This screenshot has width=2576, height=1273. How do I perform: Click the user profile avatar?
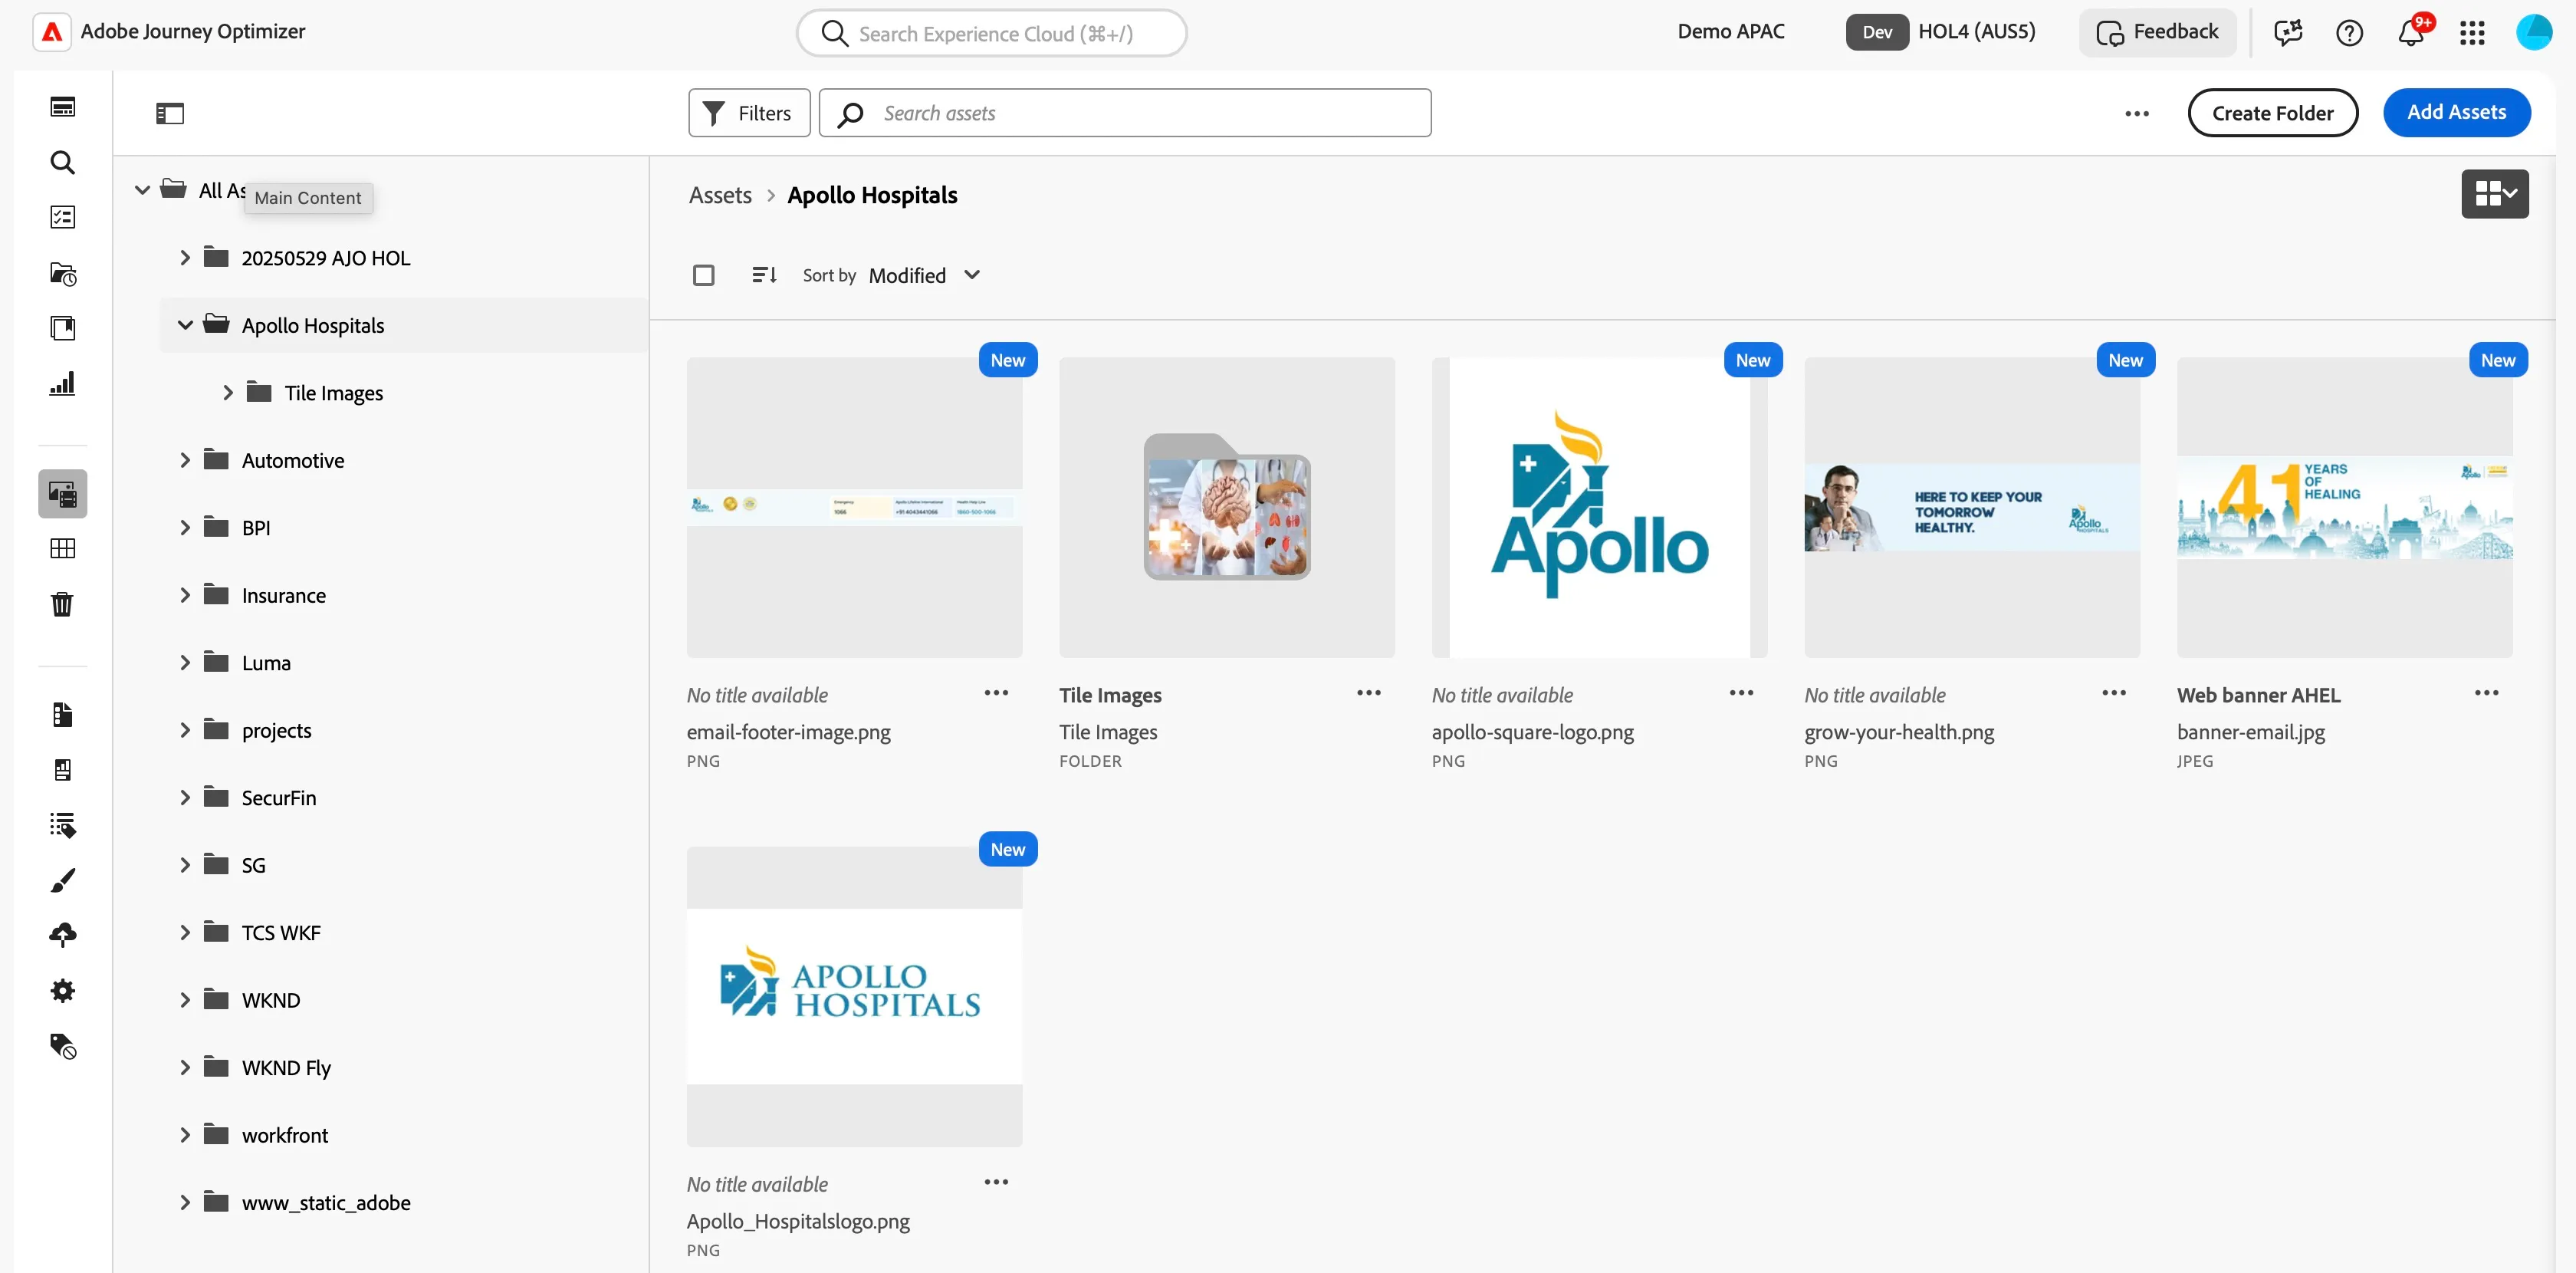coord(2534,32)
